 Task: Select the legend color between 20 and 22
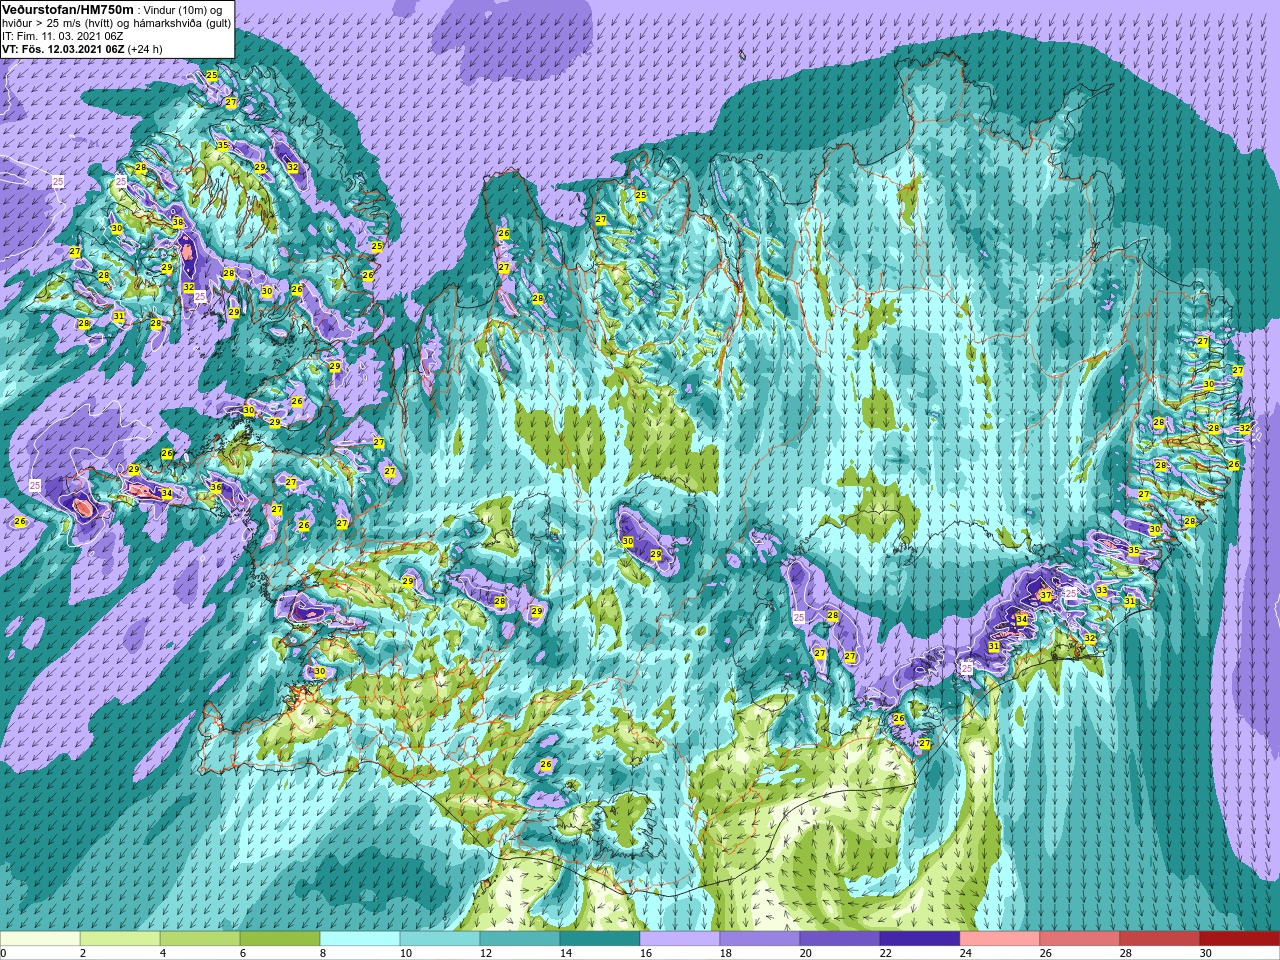840,939
